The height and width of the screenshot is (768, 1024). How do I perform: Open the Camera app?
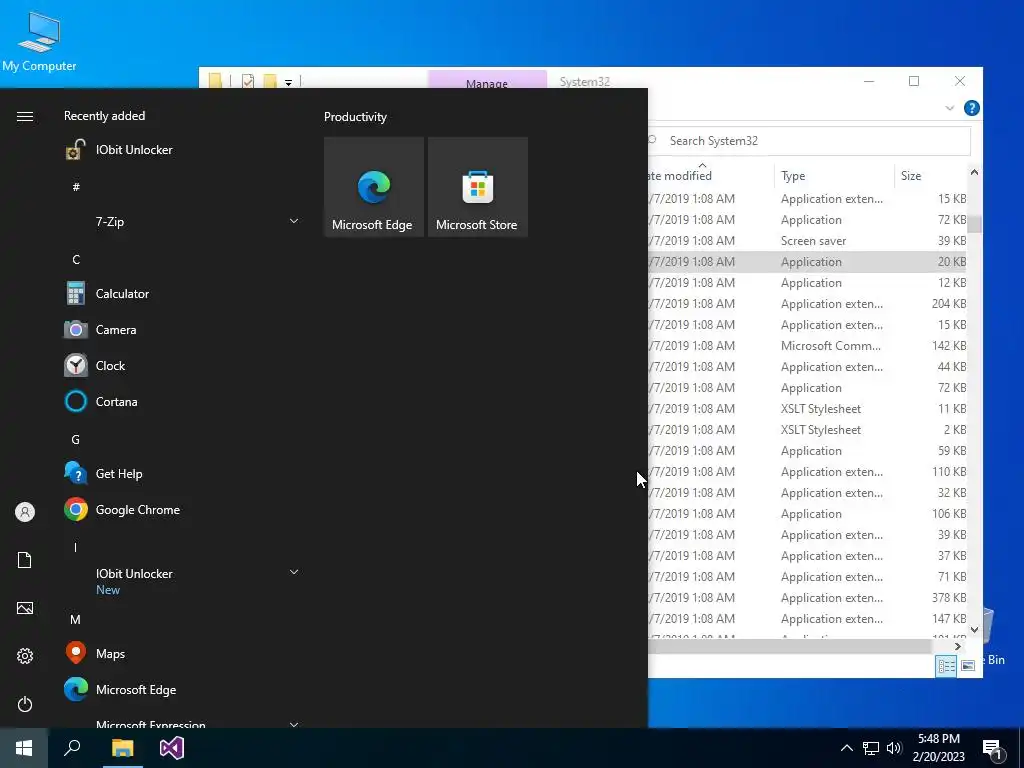click(x=180, y=330)
